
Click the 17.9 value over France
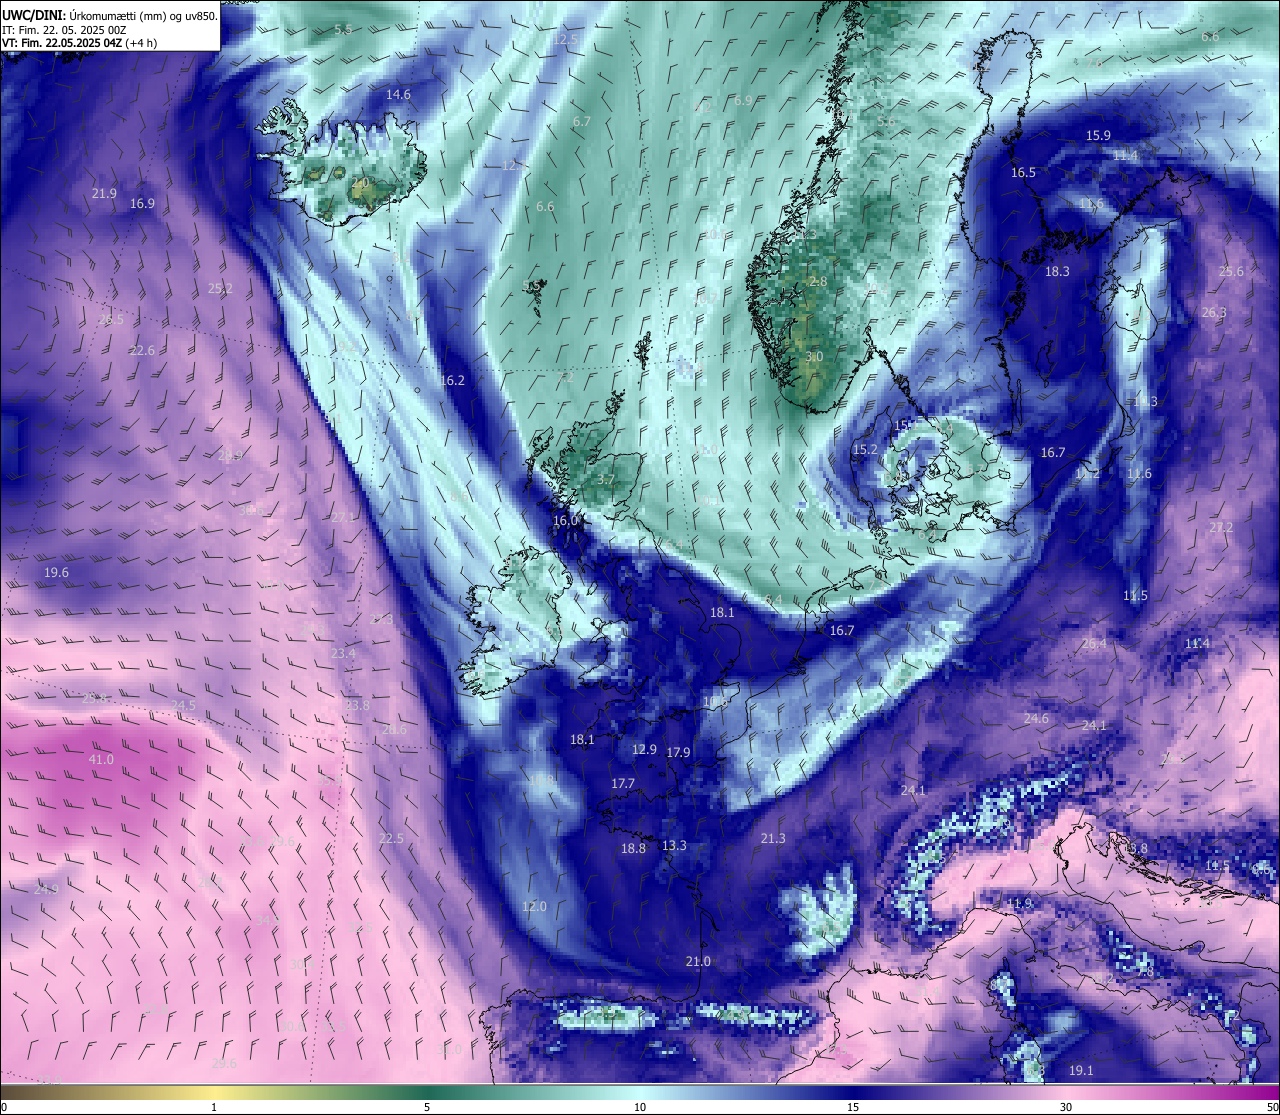click(678, 753)
